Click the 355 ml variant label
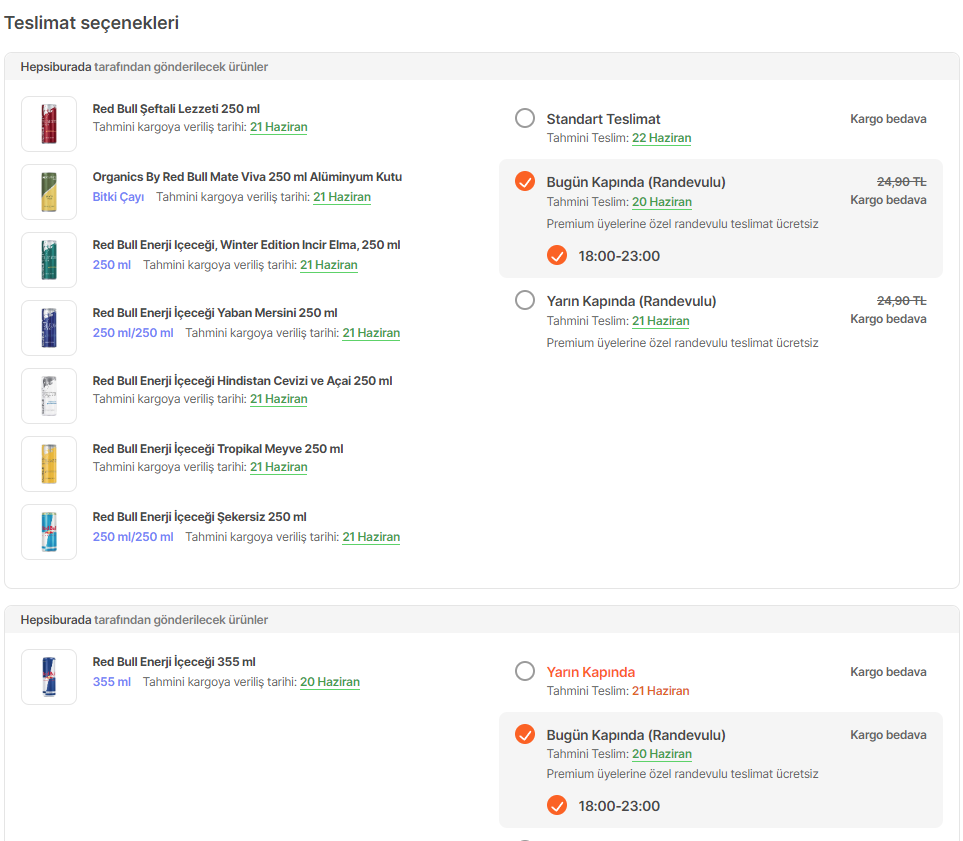The width and height of the screenshot is (963, 841). click(111, 682)
